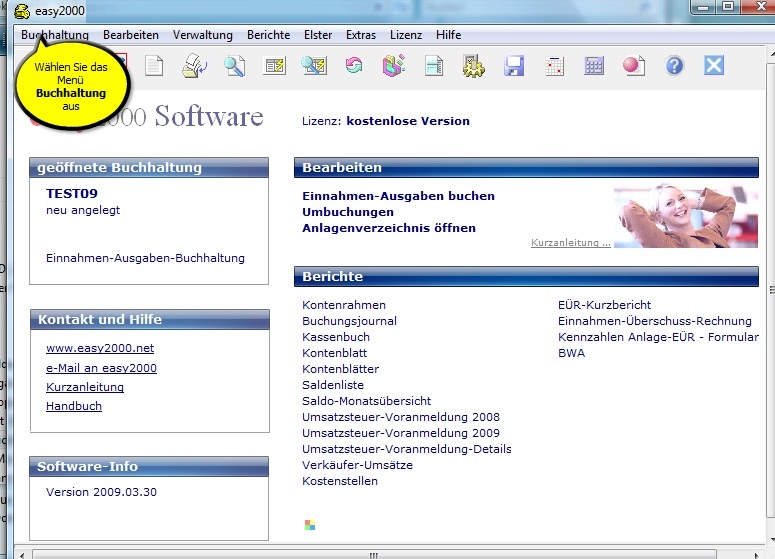Click the pink-green refresh arrows icon
The width and height of the screenshot is (775, 559).
pos(354,65)
